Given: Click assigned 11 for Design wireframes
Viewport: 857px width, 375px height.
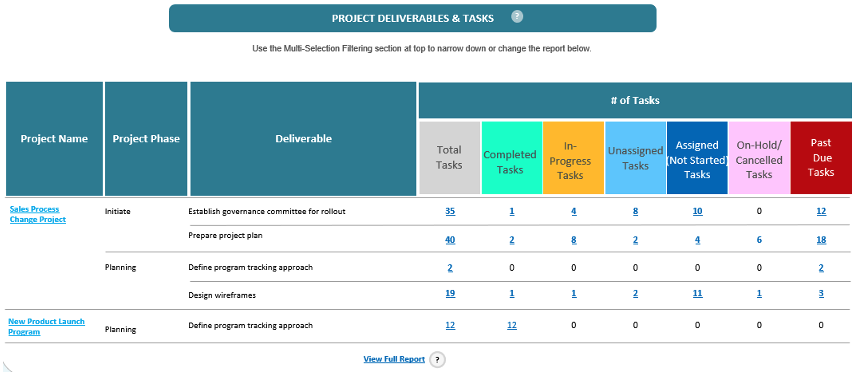Looking at the screenshot, I should (x=697, y=294).
